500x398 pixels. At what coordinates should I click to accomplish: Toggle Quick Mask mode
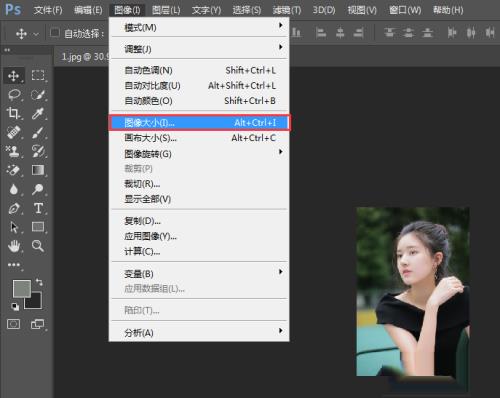13,324
